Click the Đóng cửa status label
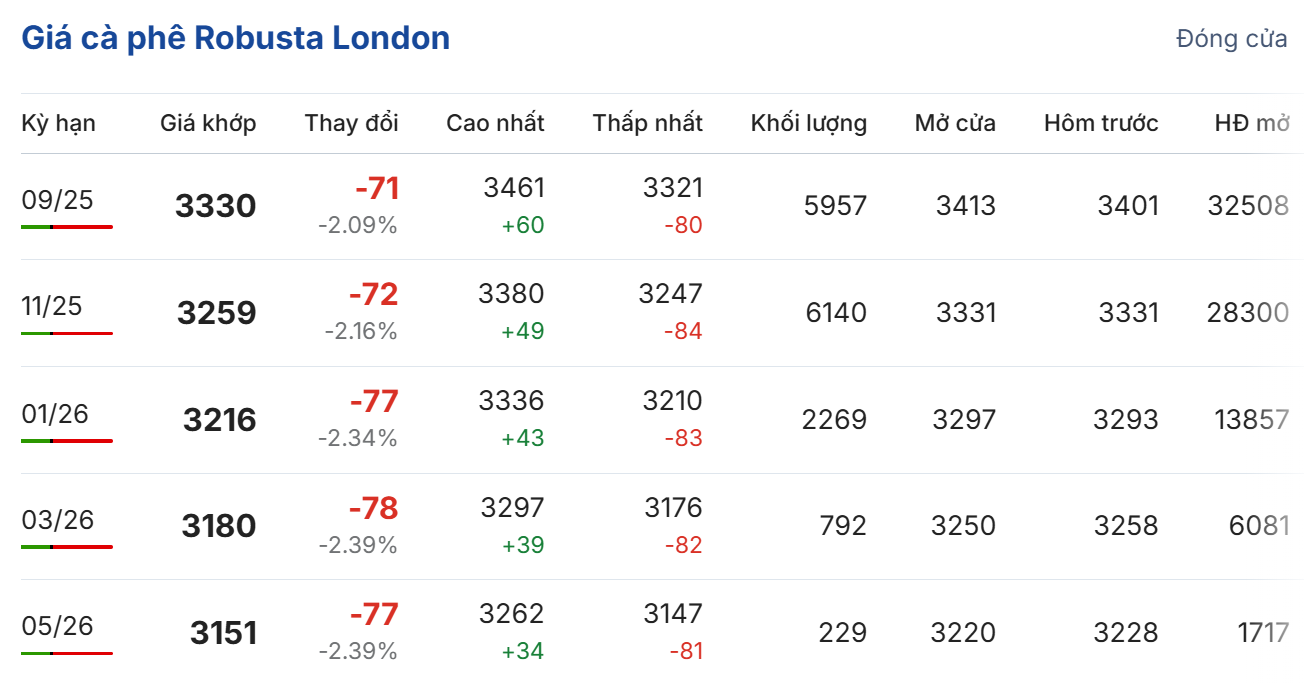This screenshot has height=684, width=1304. 1231,40
